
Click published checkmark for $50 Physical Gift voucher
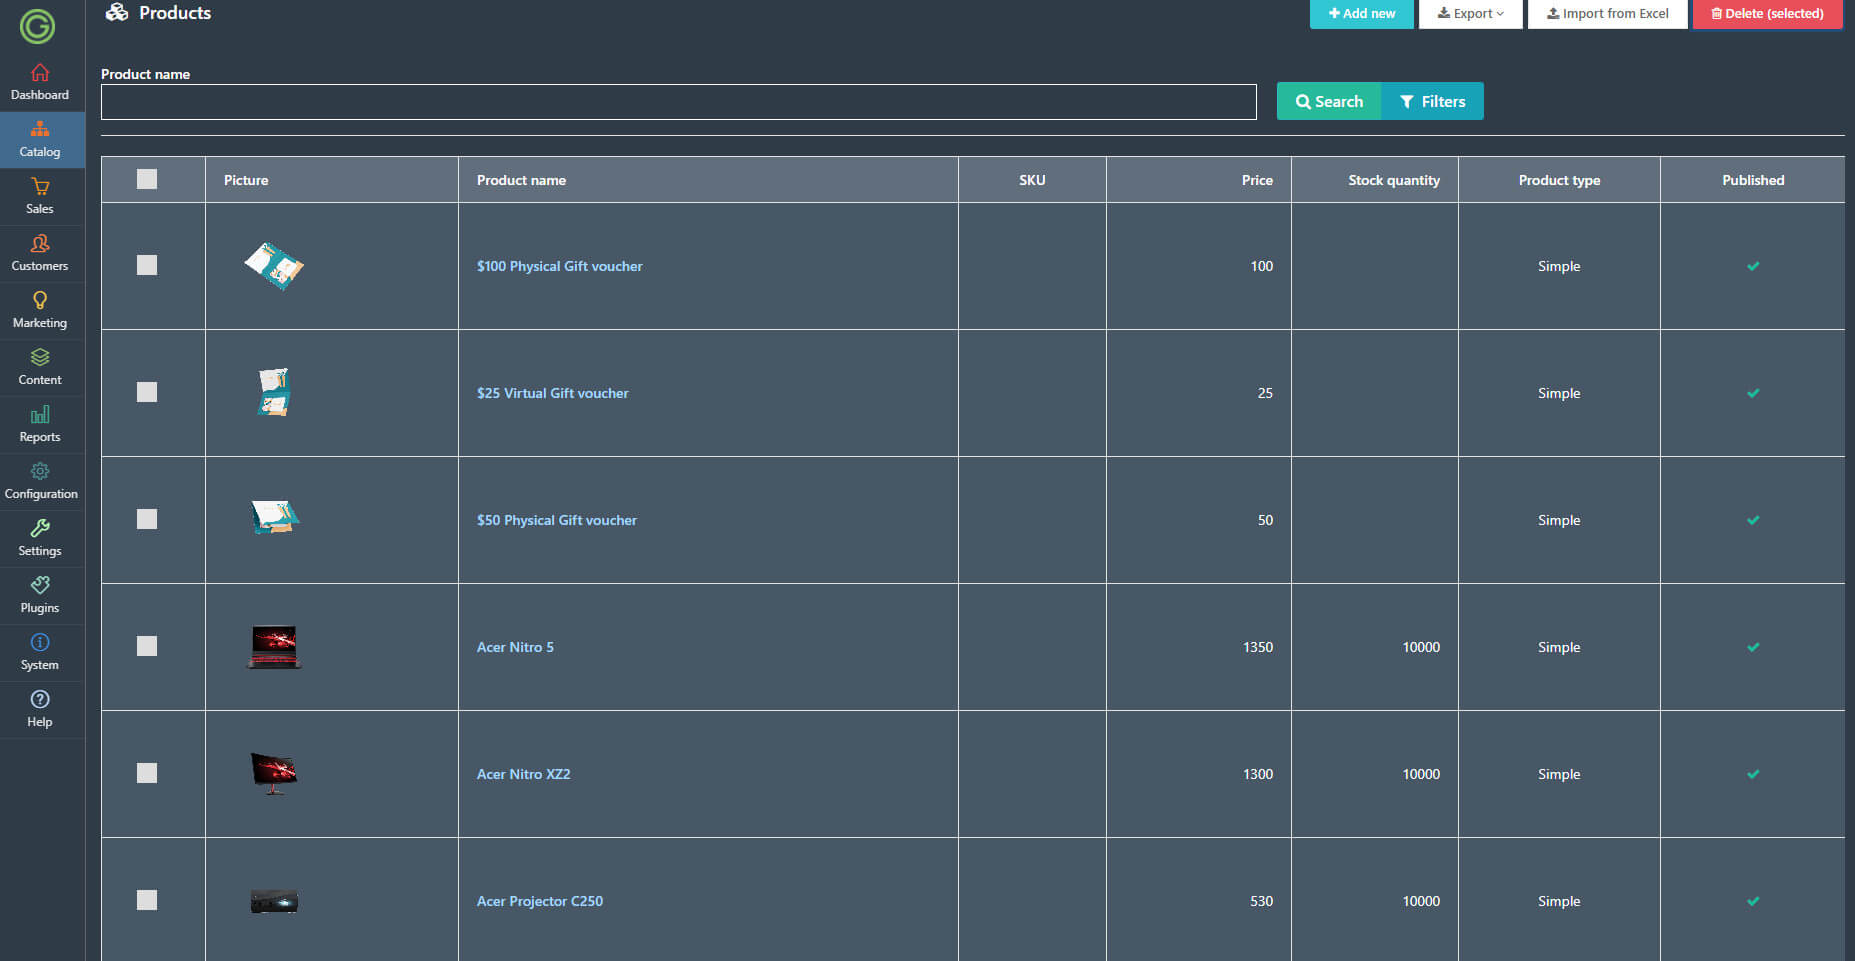click(1753, 520)
